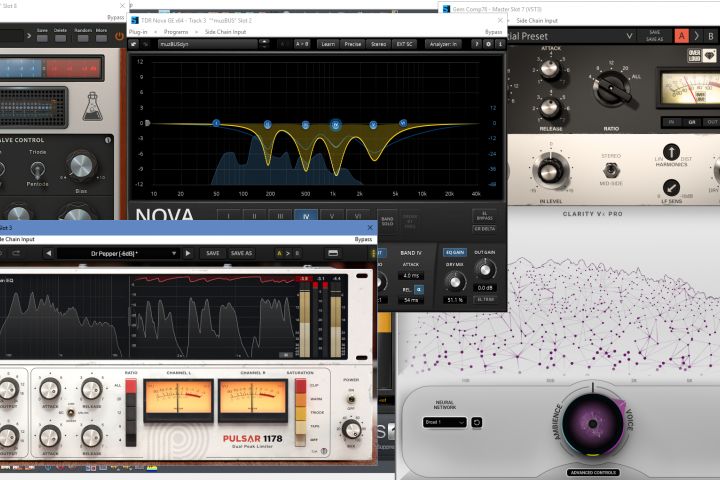Open Neural Network Broad 1 dropdown
Screen dimensions: 720x480
[x=444, y=422]
